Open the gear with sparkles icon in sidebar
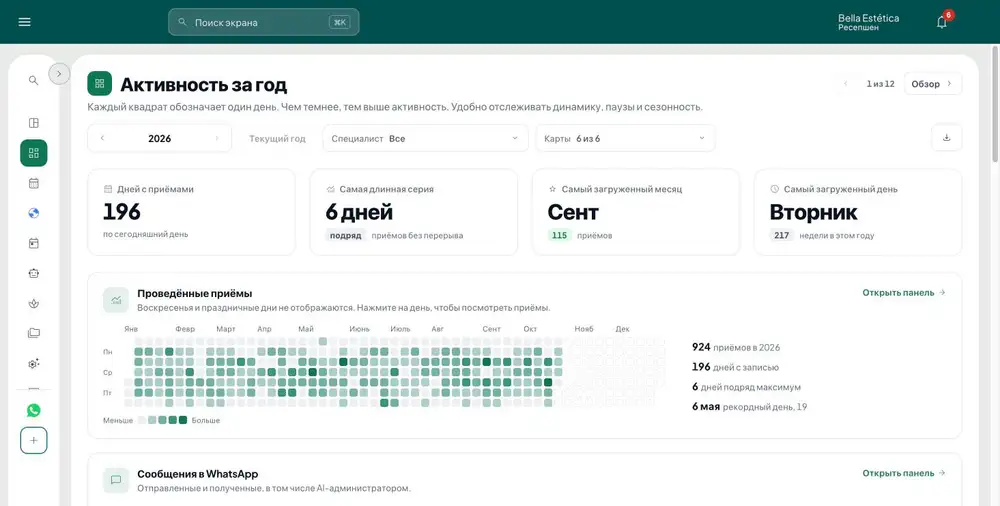The width and height of the screenshot is (1000, 506). [34, 363]
